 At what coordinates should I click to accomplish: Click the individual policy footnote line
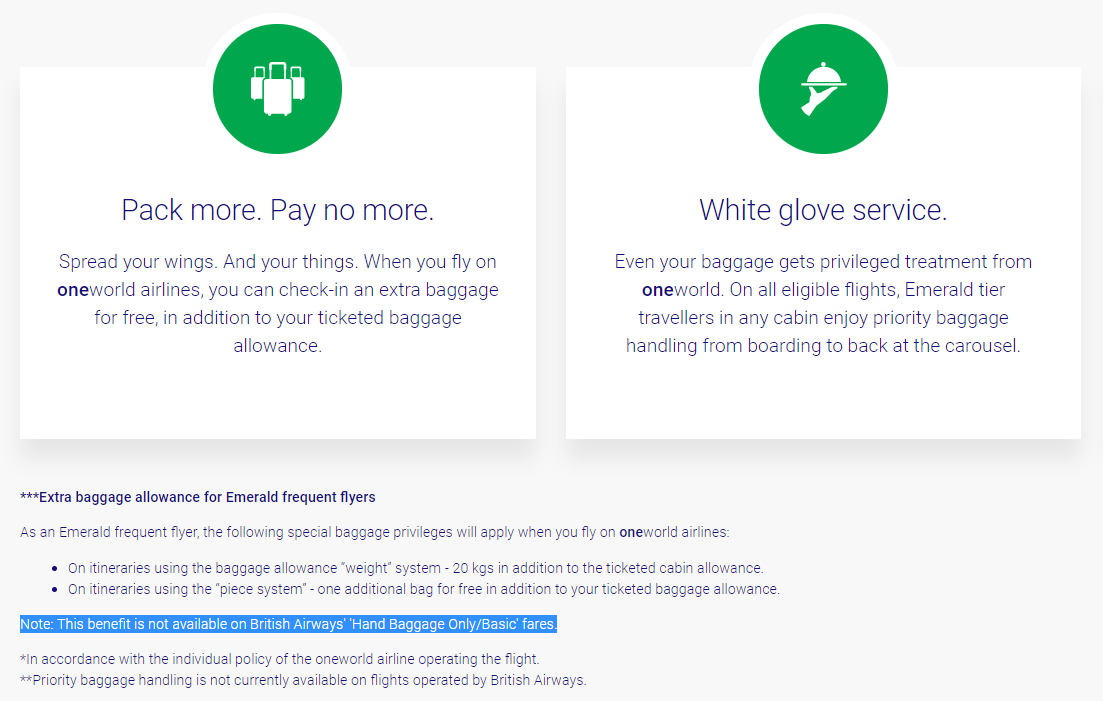[279, 659]
